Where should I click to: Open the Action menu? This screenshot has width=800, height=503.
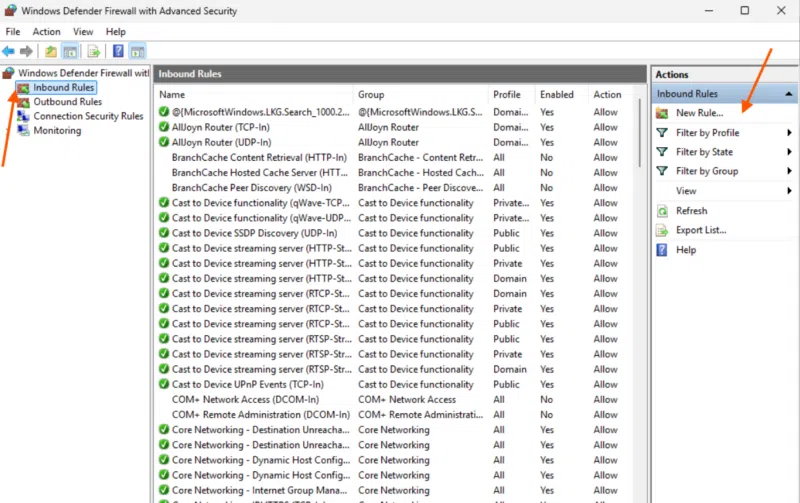pos(46,32)
